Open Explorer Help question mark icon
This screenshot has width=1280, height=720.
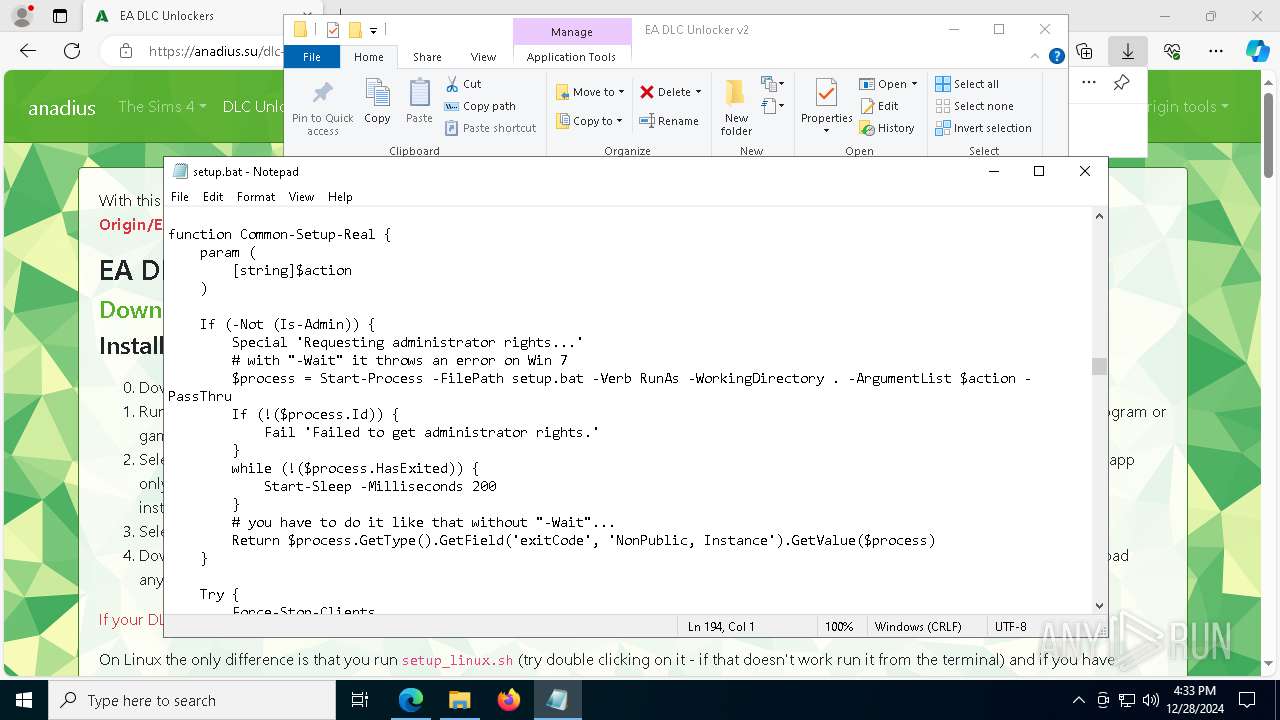1056,57
